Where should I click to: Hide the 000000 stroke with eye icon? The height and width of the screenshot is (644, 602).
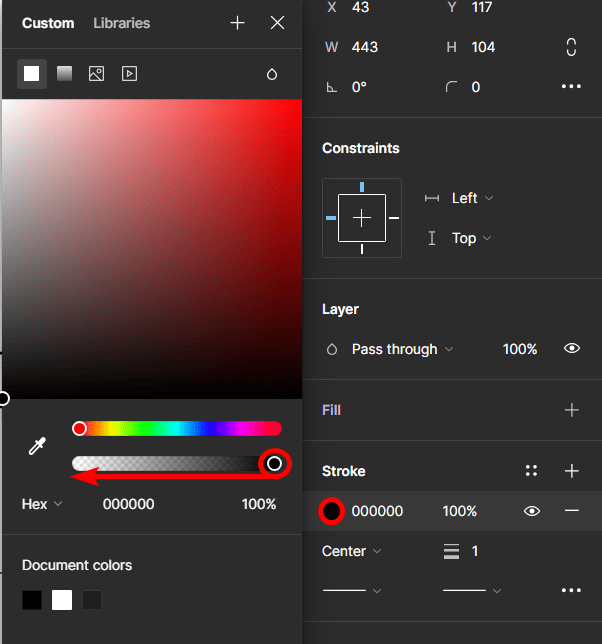532,511
